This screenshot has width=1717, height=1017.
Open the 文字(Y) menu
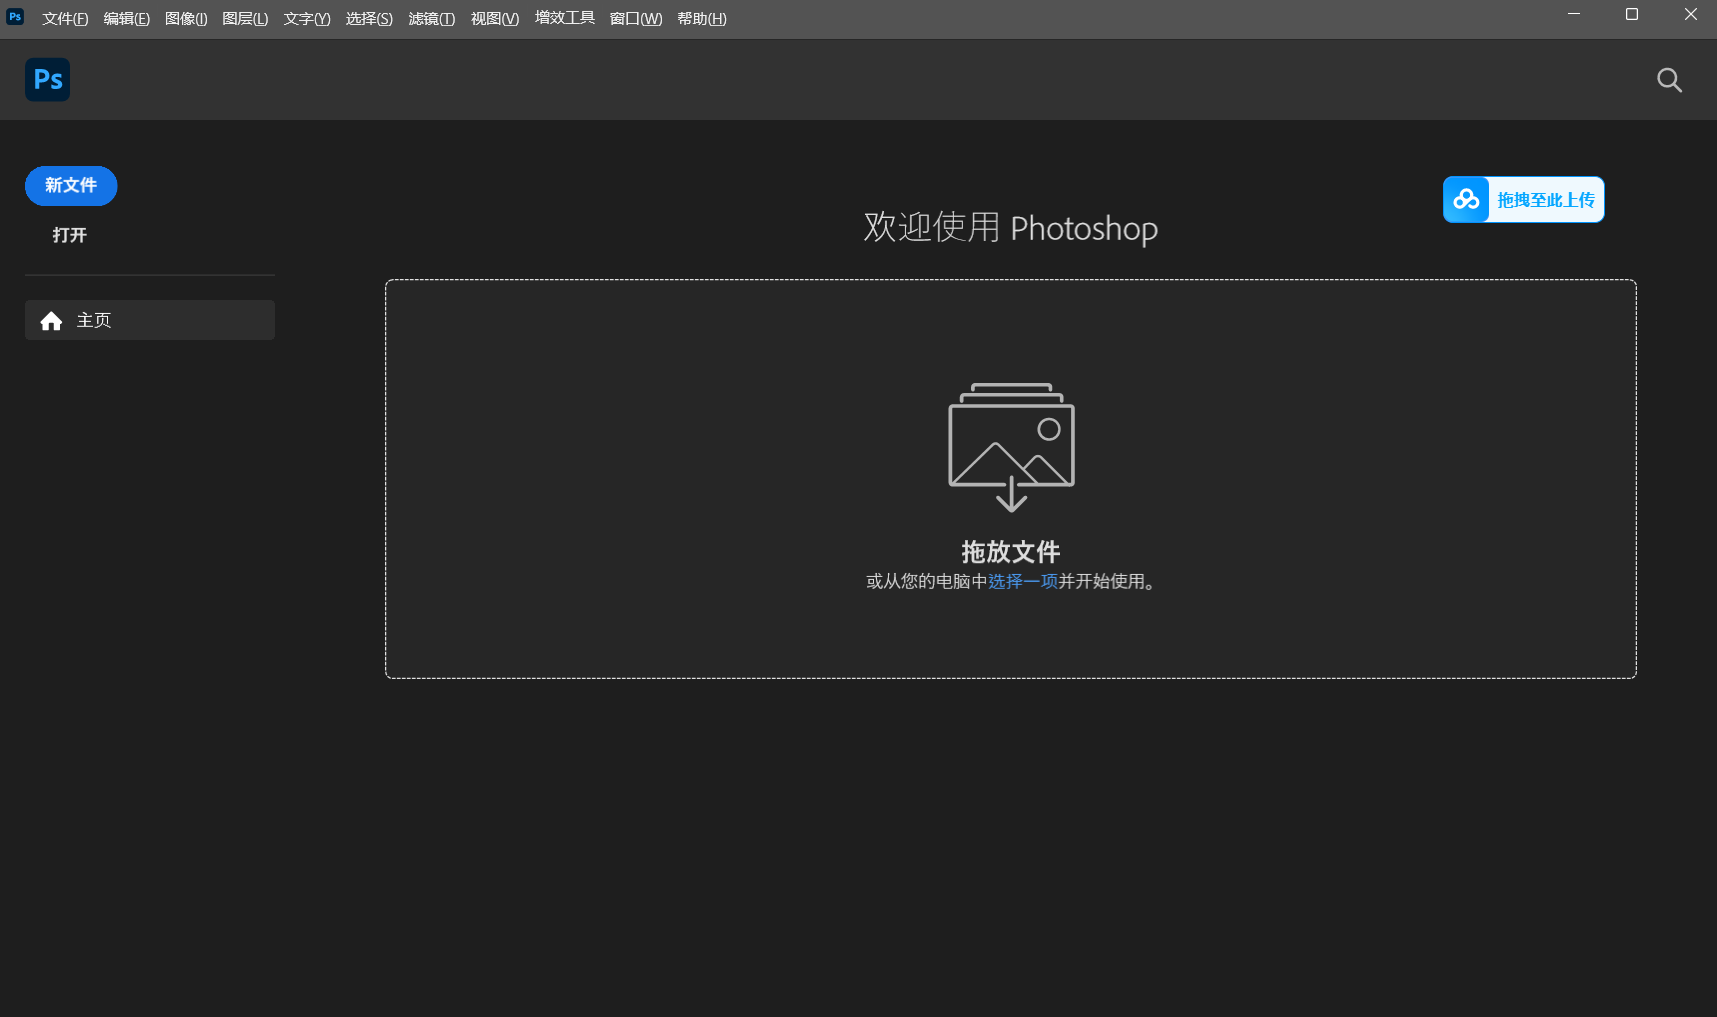(307, 19)
